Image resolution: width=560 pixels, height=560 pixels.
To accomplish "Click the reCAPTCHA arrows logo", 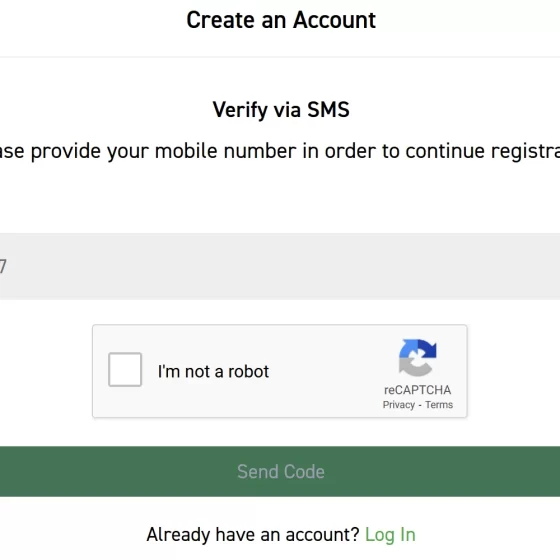I will [x=418, y=358].
